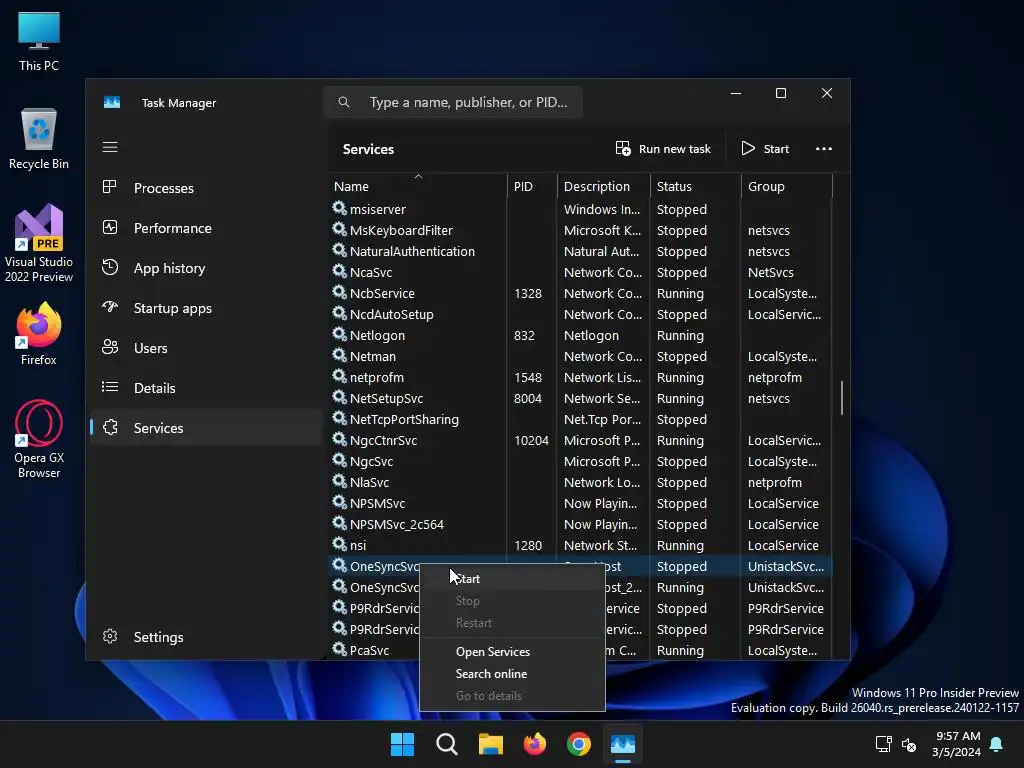Select the NlaSvc service row
The width and height of the screenshot is (1024, 768).
pos(580,483)
